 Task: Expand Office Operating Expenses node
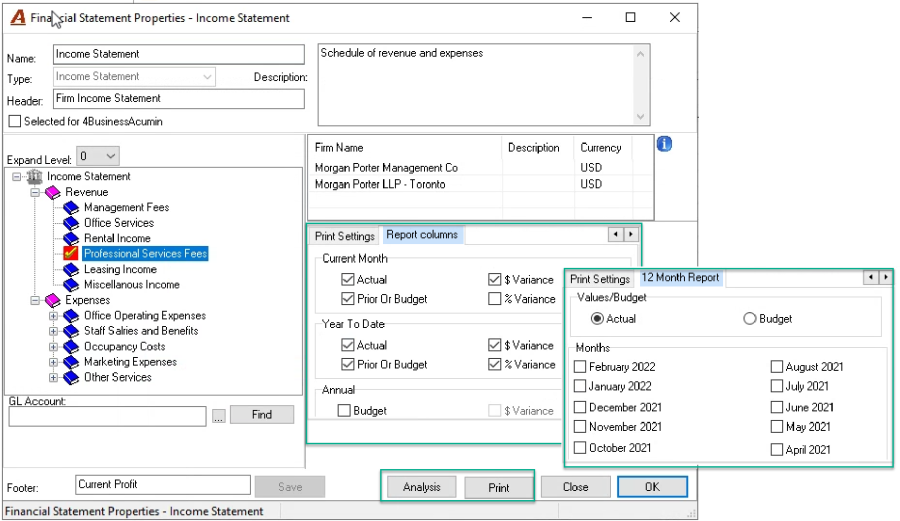(53, 316)
